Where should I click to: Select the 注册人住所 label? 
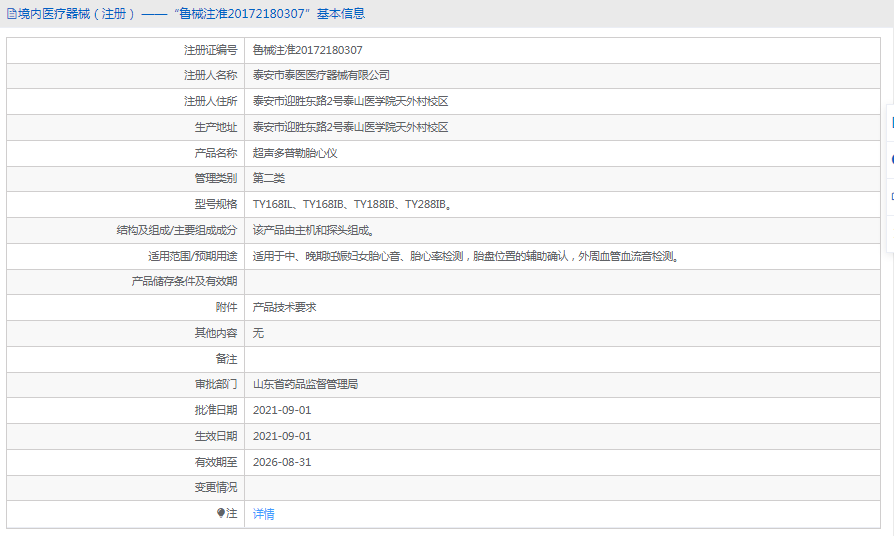coord(210,101)
